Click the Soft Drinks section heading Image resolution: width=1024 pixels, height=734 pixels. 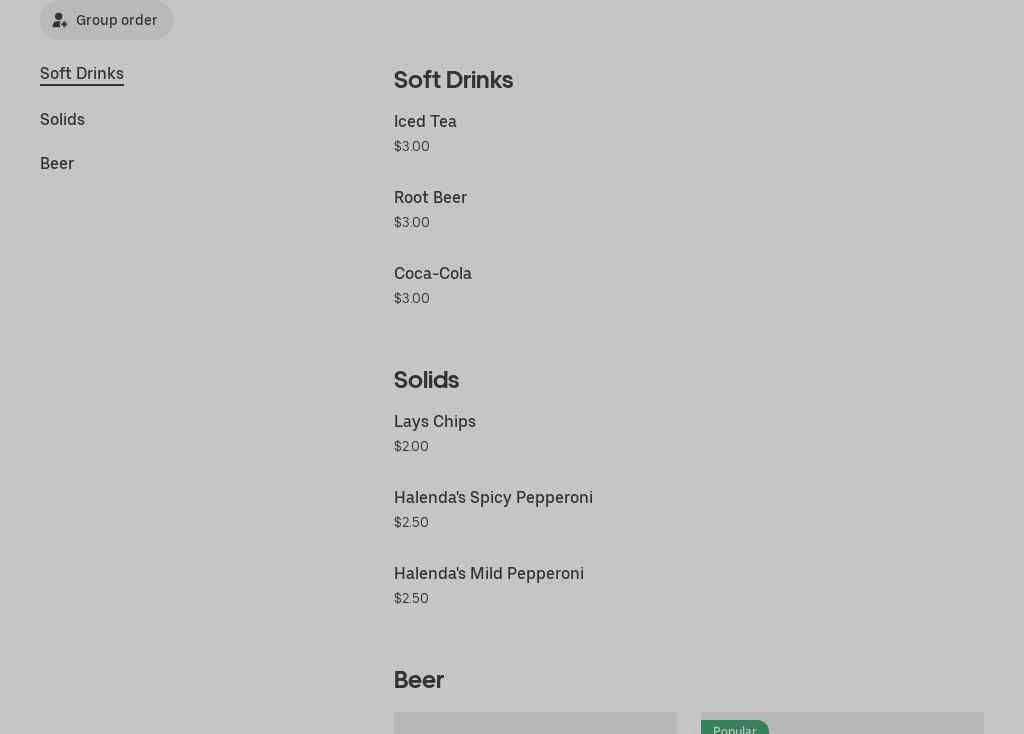[453, 80]
